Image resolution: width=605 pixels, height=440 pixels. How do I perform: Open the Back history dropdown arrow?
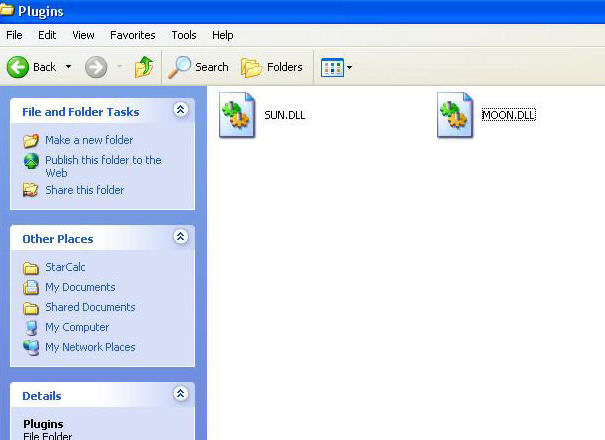click(x=68, y=67)
